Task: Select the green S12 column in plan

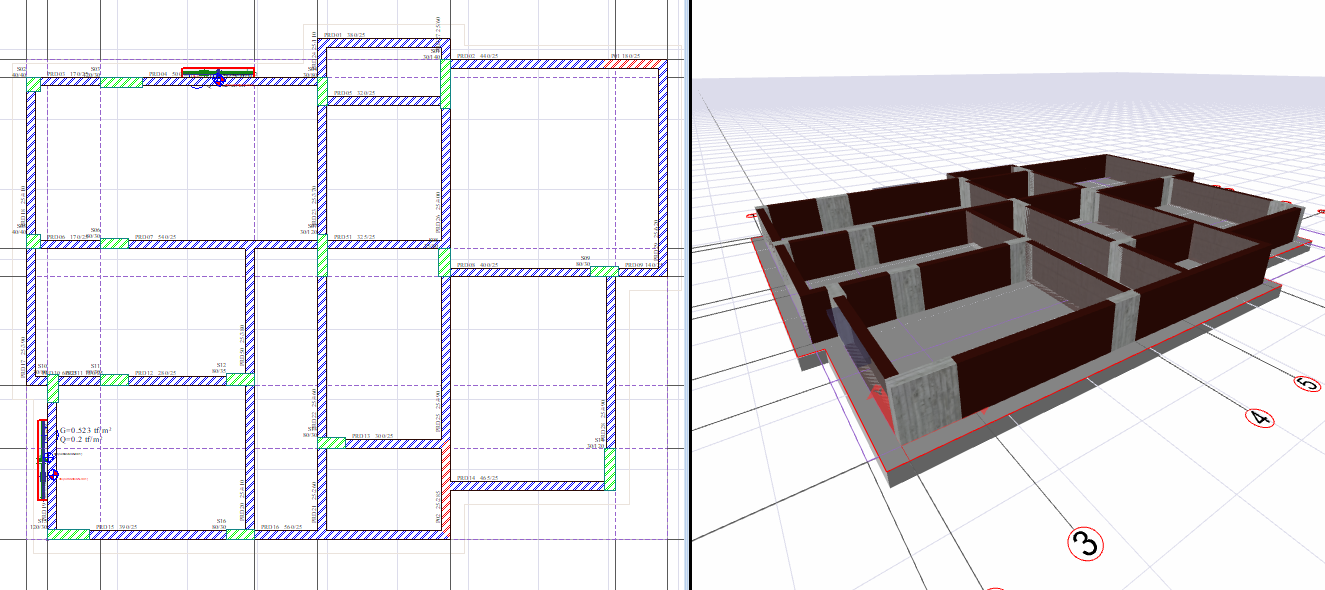Action: click(x=240, y=380)
